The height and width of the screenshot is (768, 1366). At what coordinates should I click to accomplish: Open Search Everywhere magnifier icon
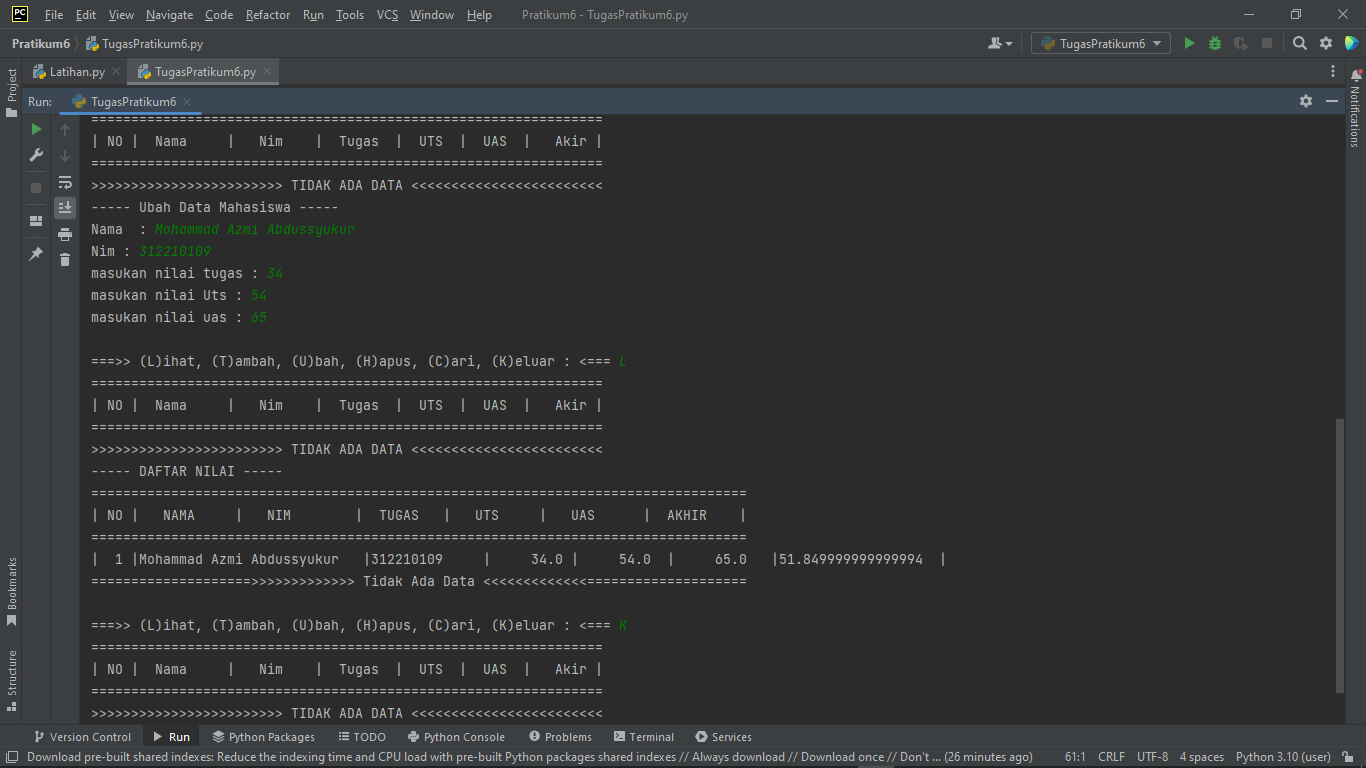1300,43
